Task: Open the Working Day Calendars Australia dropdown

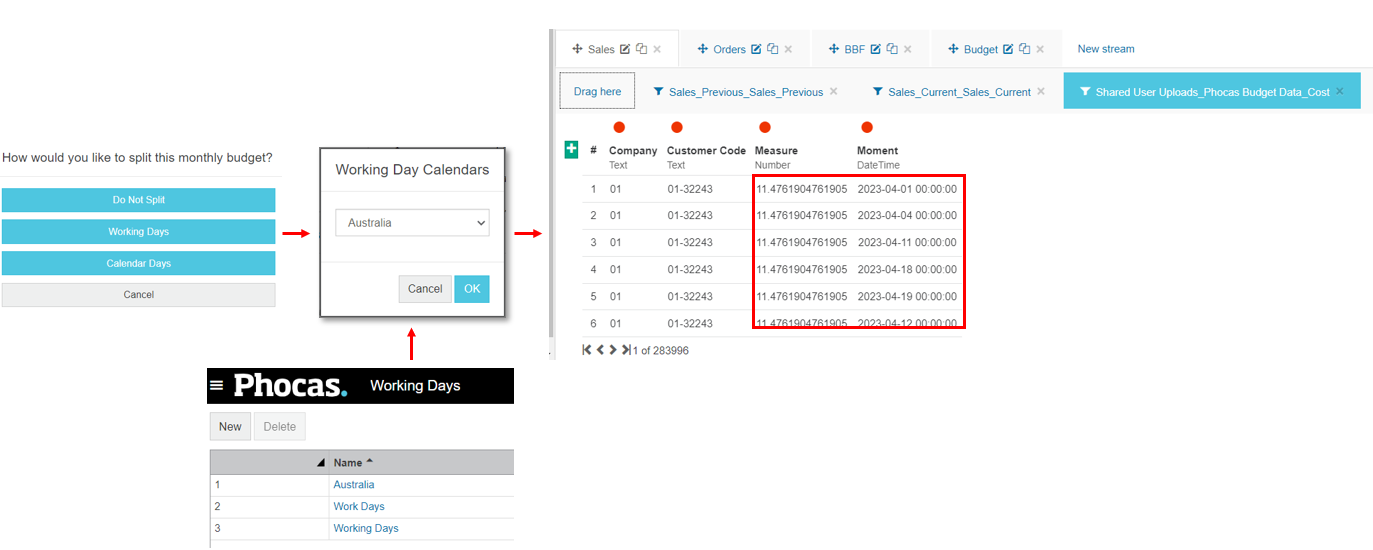Action: click(412, 223)
